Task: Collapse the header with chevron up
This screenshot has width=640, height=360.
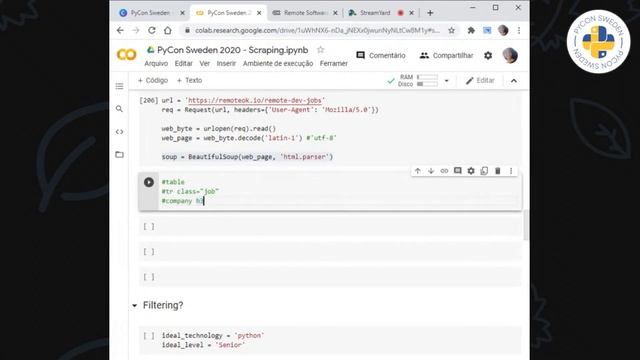Action: point(514,81)
